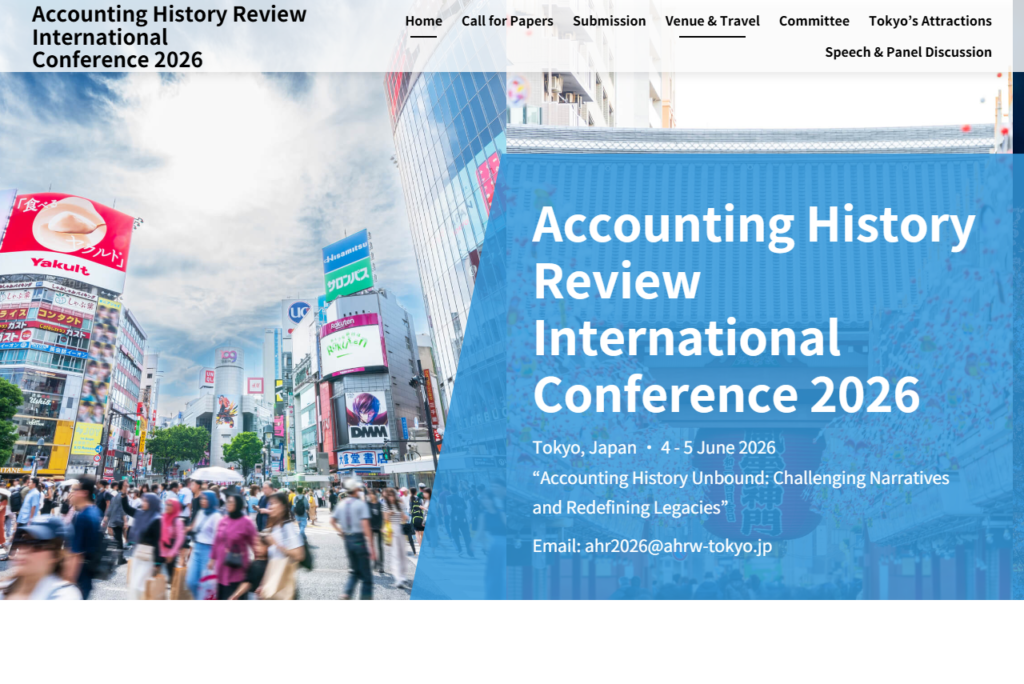Click the Tokyo, Japan 4 - 5 June date line

tap(653, 447)
